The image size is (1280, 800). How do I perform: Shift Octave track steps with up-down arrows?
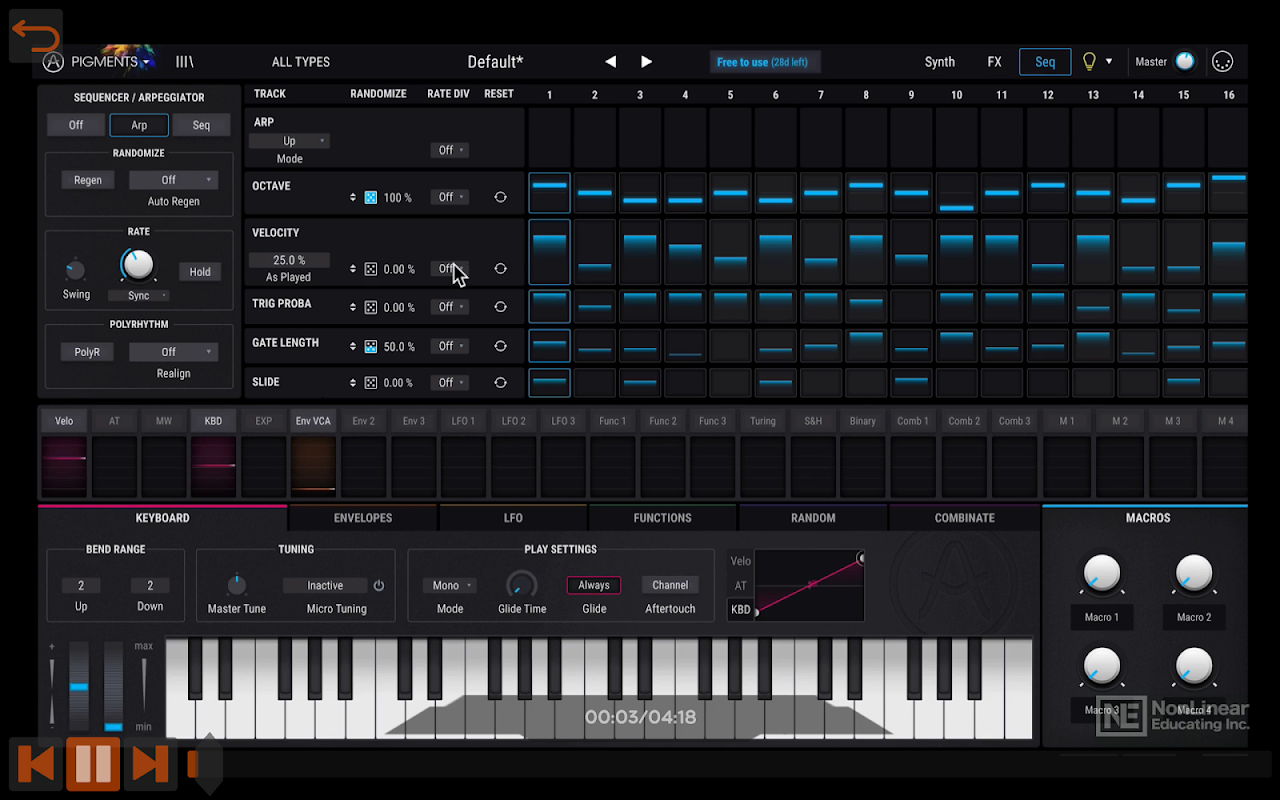click(352, 197)
